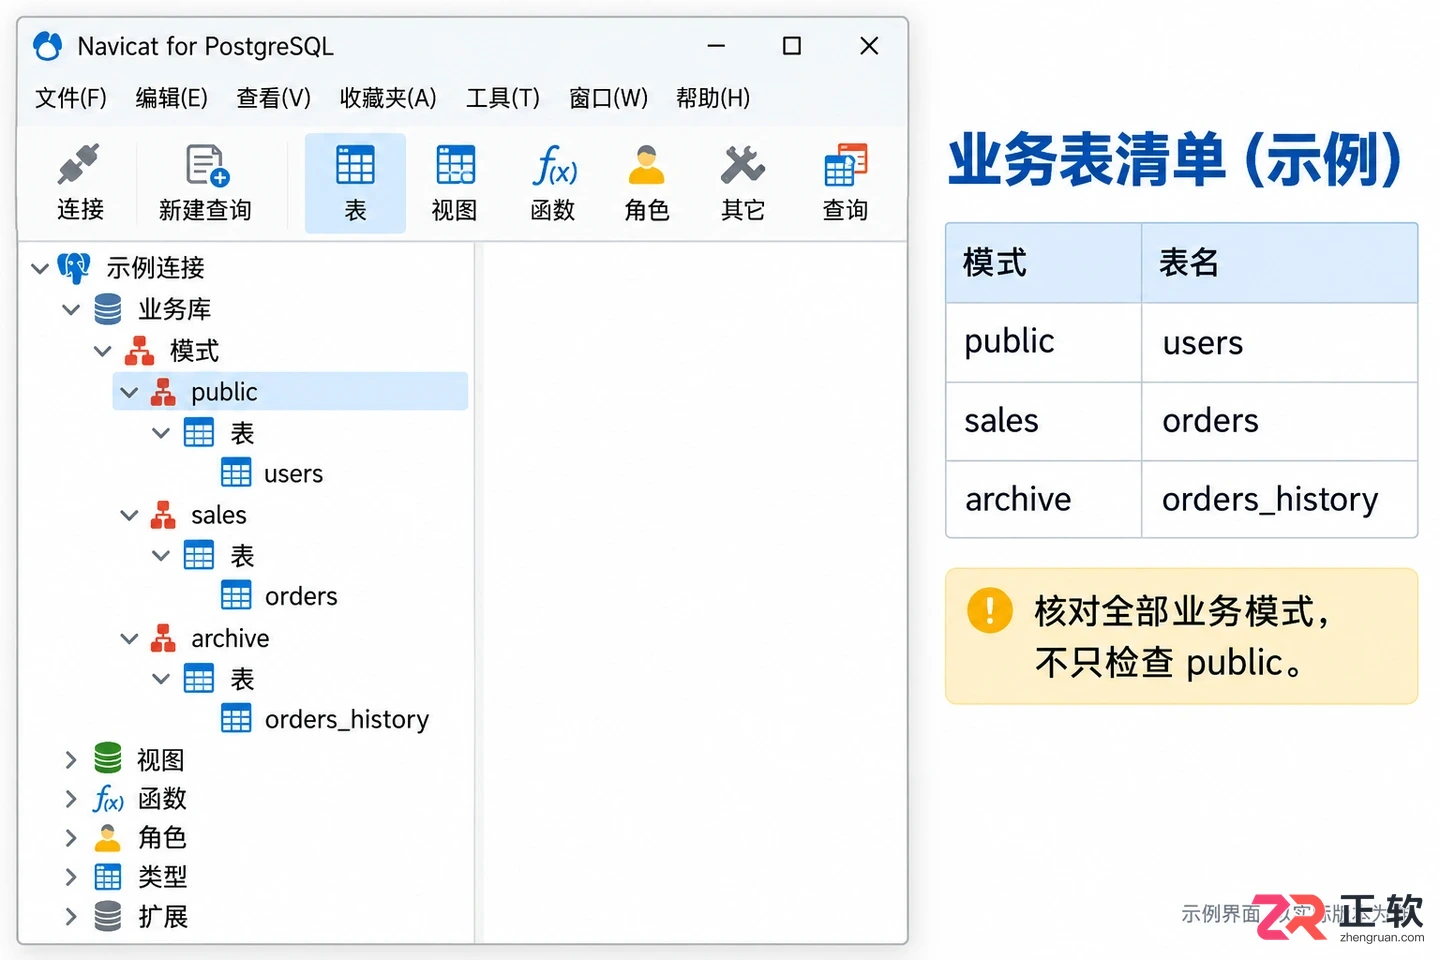This screenshot has height=960, width=1440.
Task: Select the 表 table toolbar button
Action: (x=355, y=183)
